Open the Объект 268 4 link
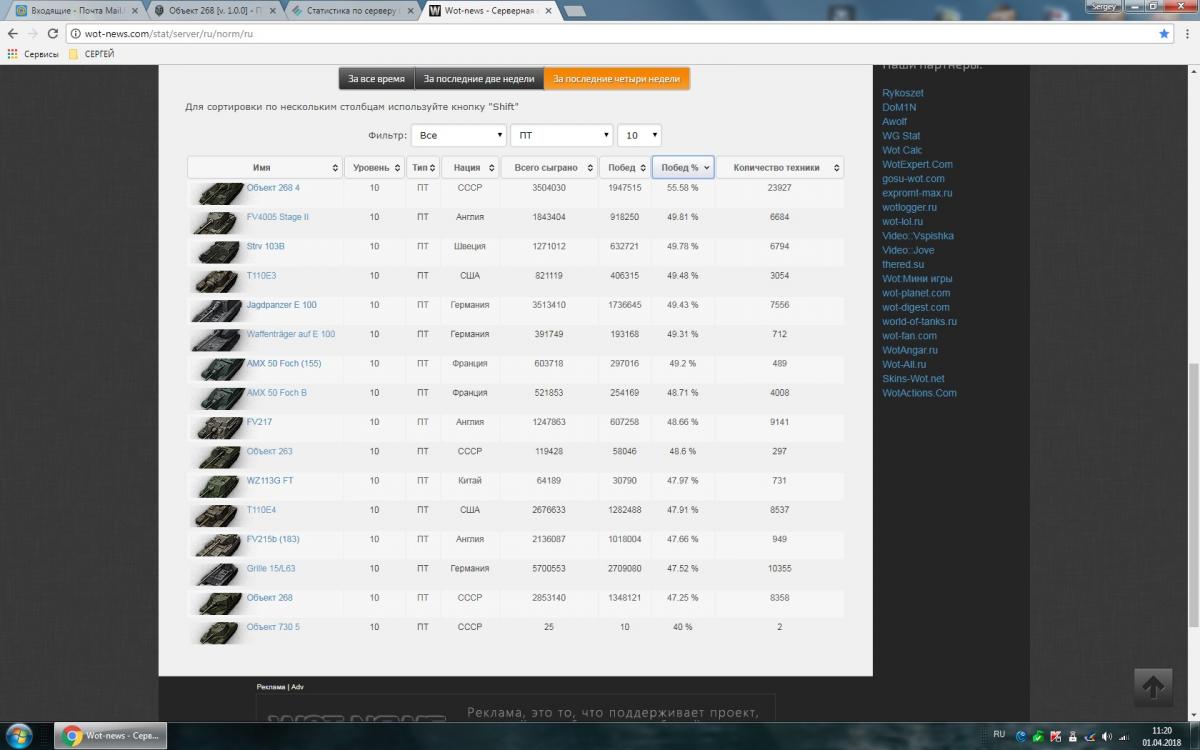Screen dimensions: 1200x750 tap(273, 188)
